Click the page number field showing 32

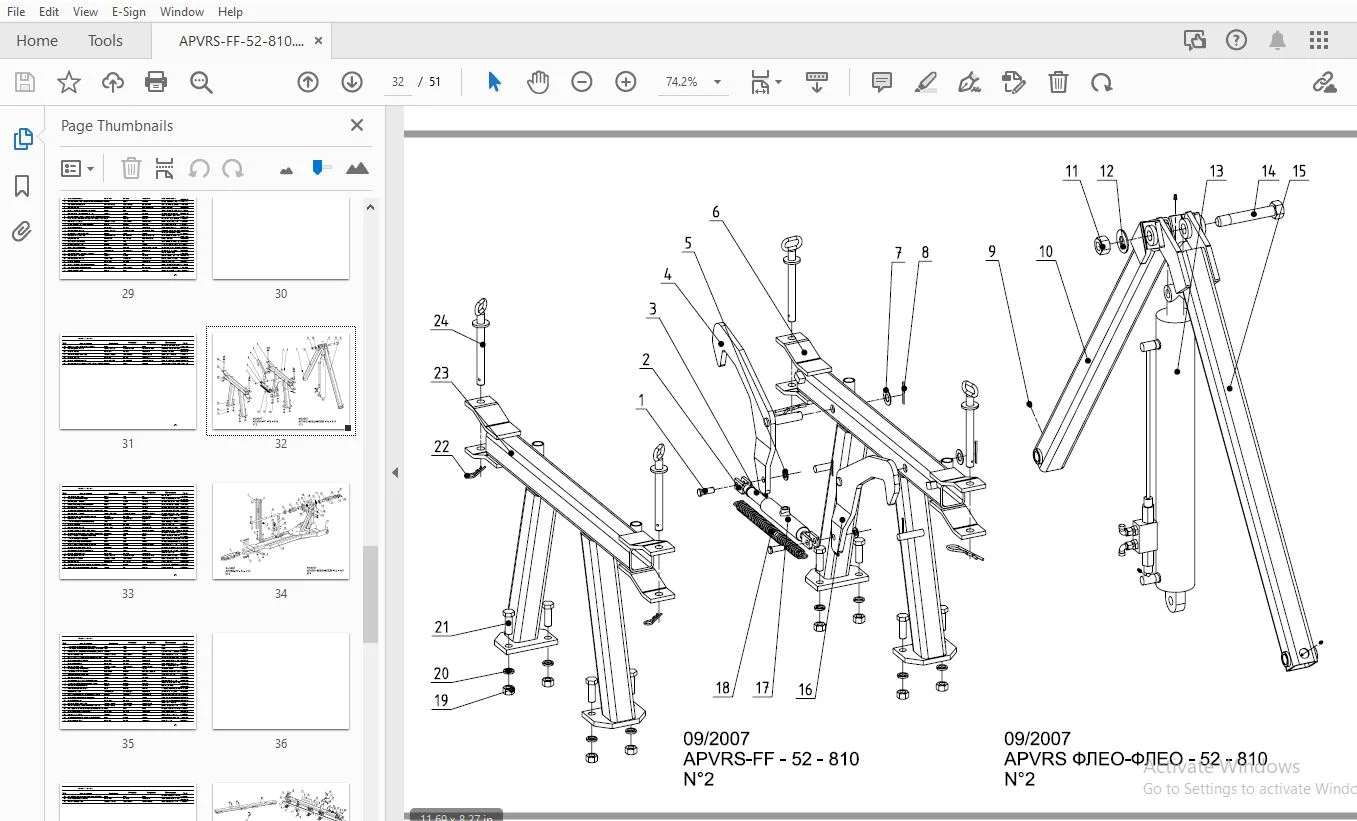398,82
